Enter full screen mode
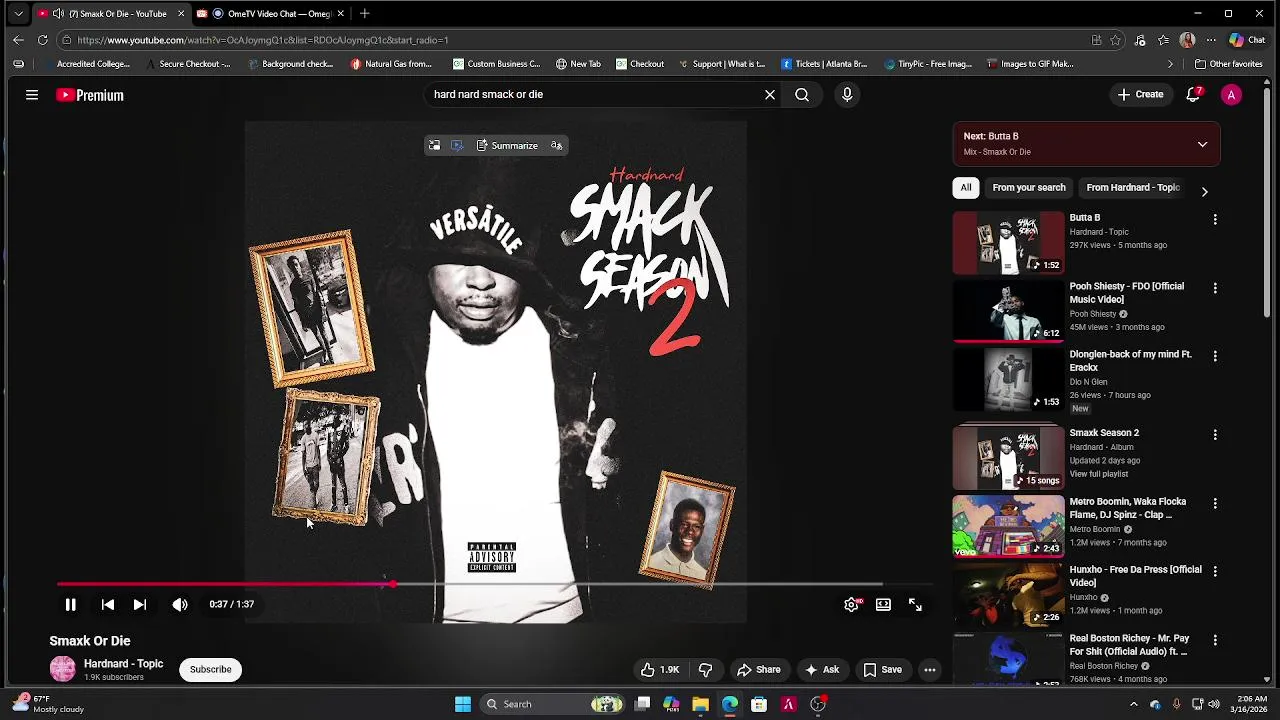Image resolution: width=1280 pixels, height=720 pixels. pyautogui.click(x=915, y=605)
